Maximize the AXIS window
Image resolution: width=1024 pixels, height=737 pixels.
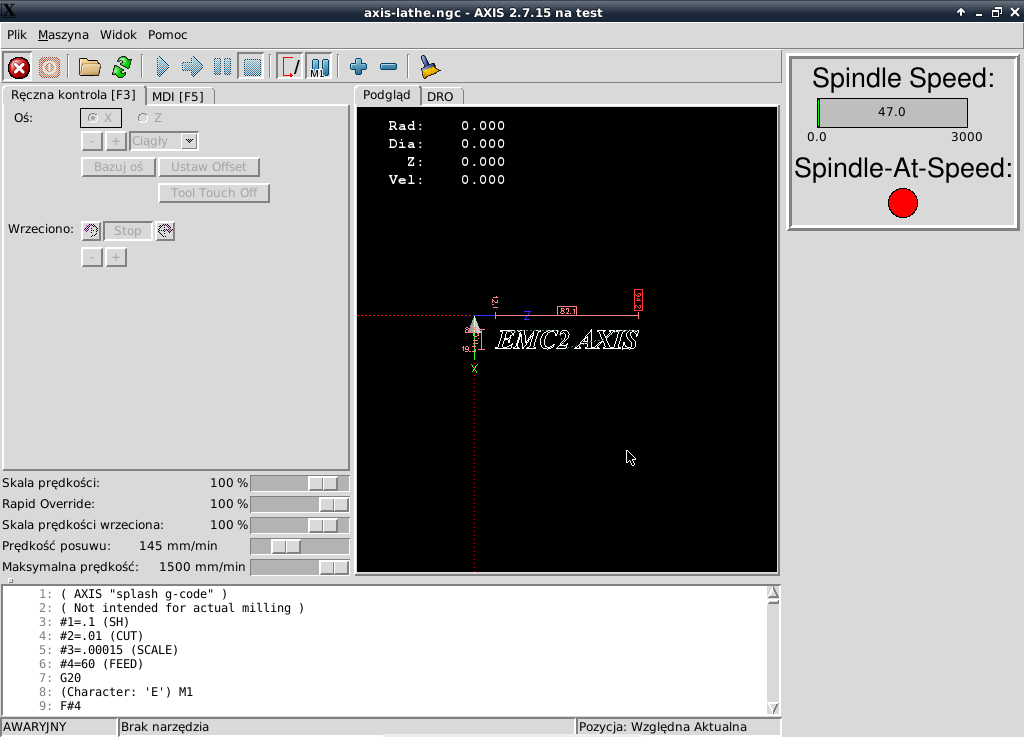pyautogui.click(x=997, y=12)
